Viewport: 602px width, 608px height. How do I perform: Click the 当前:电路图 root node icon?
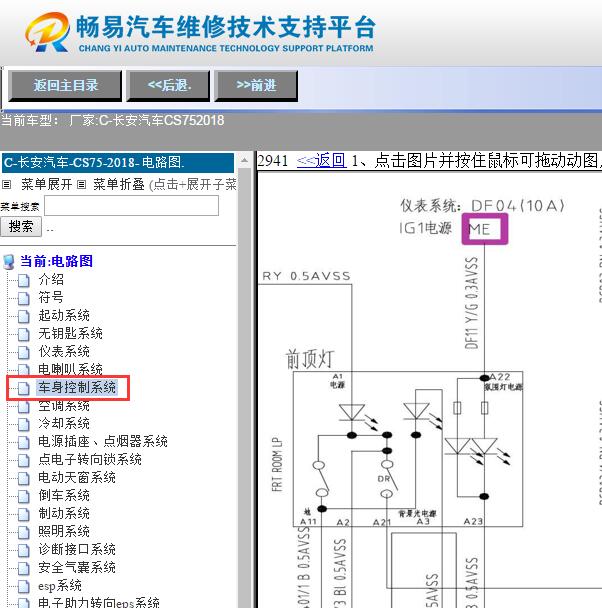(9, 262)
